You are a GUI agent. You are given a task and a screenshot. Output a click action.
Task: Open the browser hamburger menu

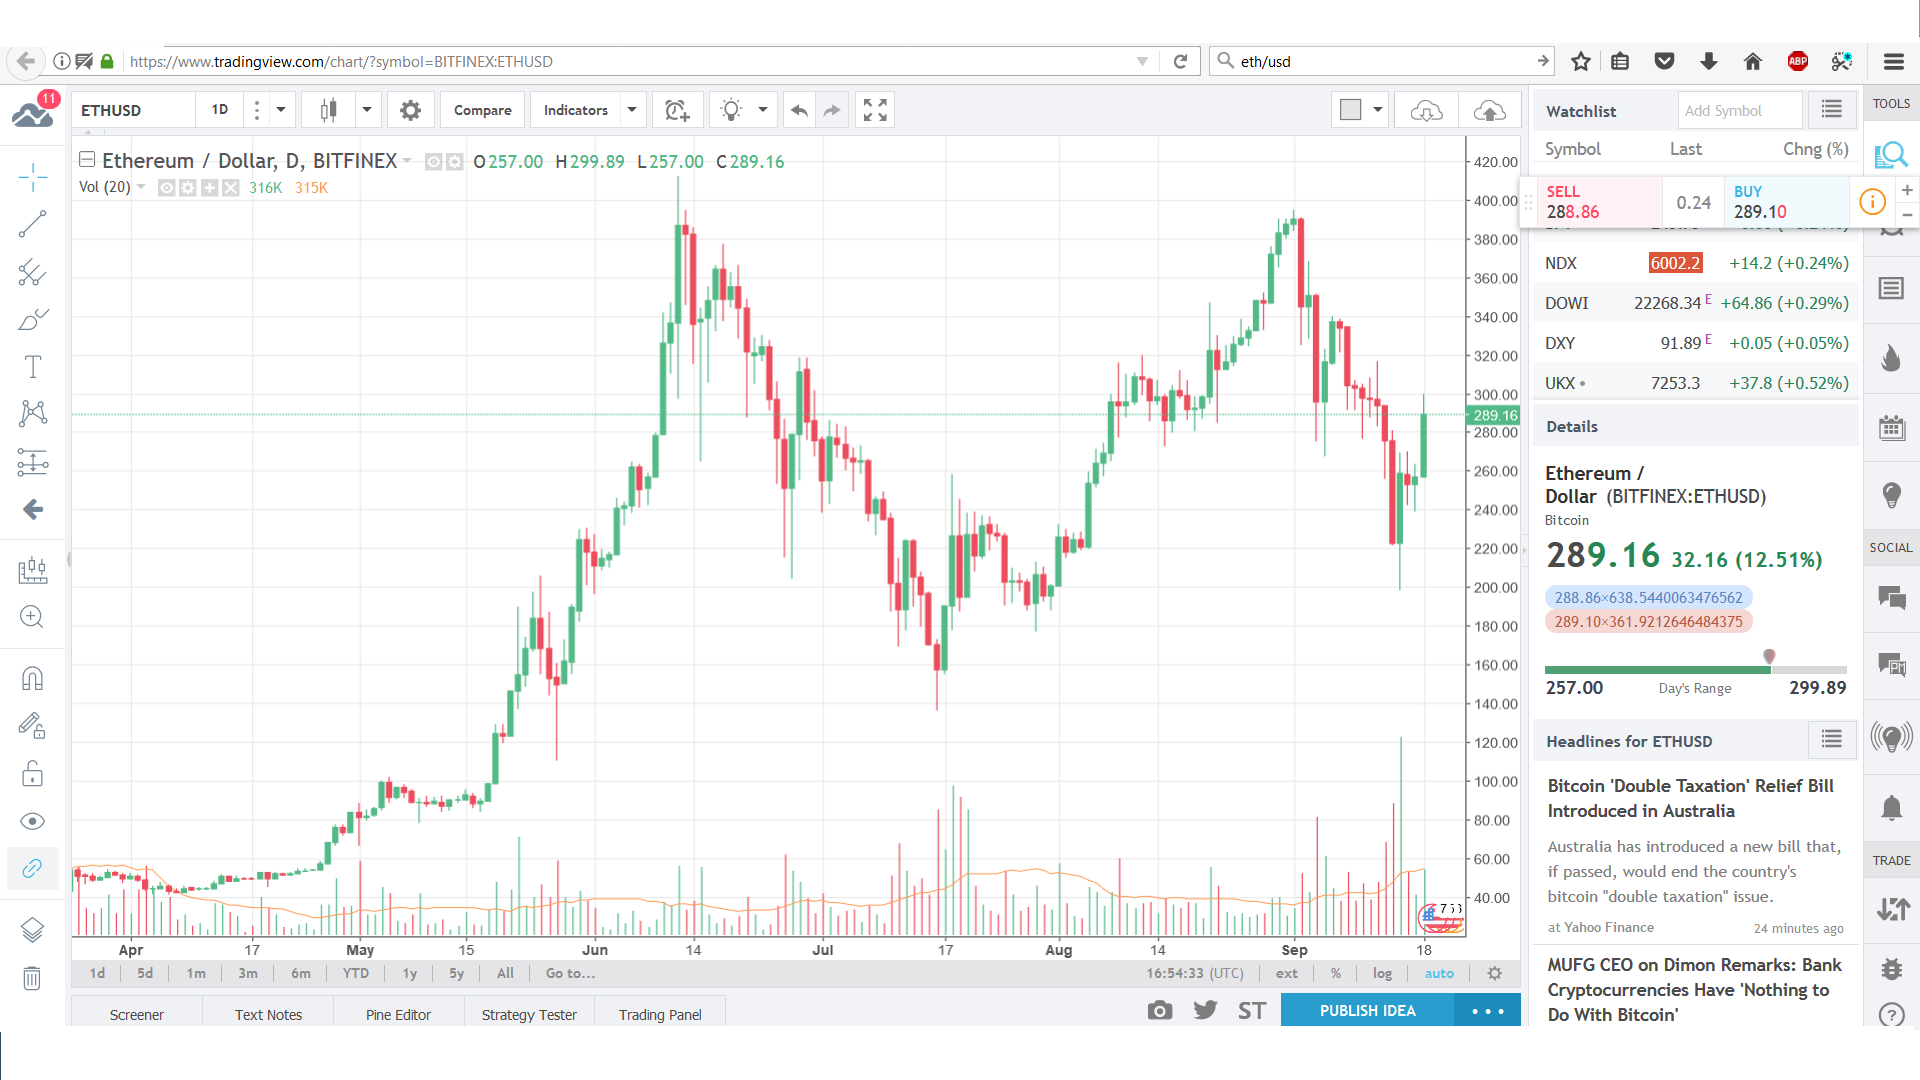[x=1893, y=62]
